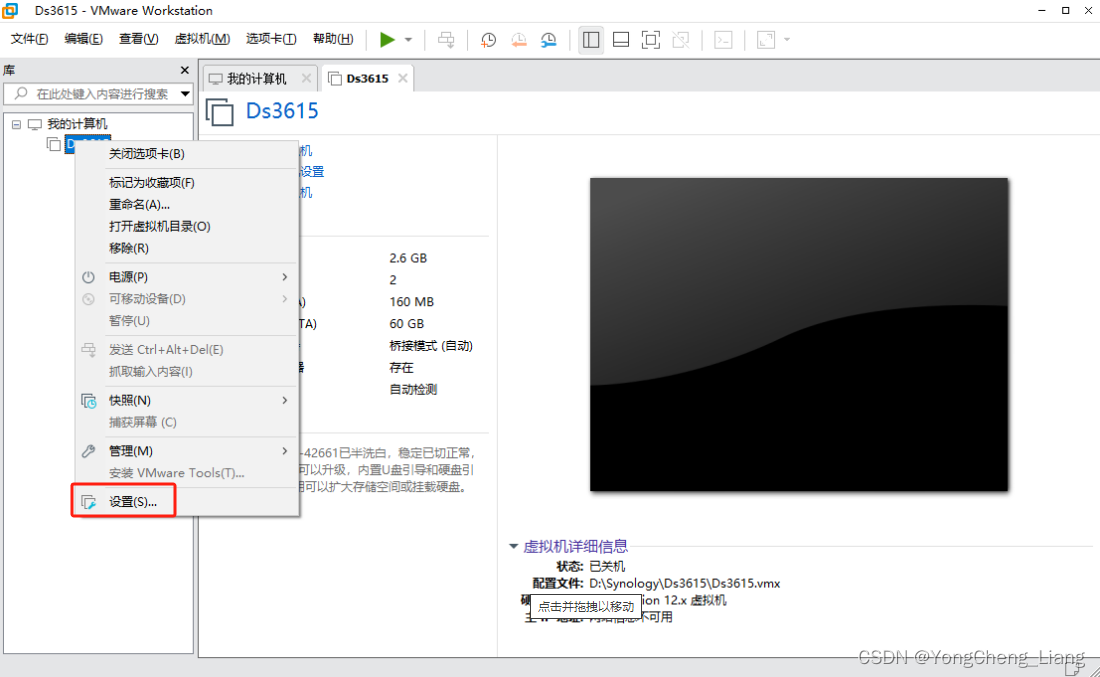Expand the 快照(N) submenu
The height and width of the screenshot is (677, 1100).
point(187,400)
